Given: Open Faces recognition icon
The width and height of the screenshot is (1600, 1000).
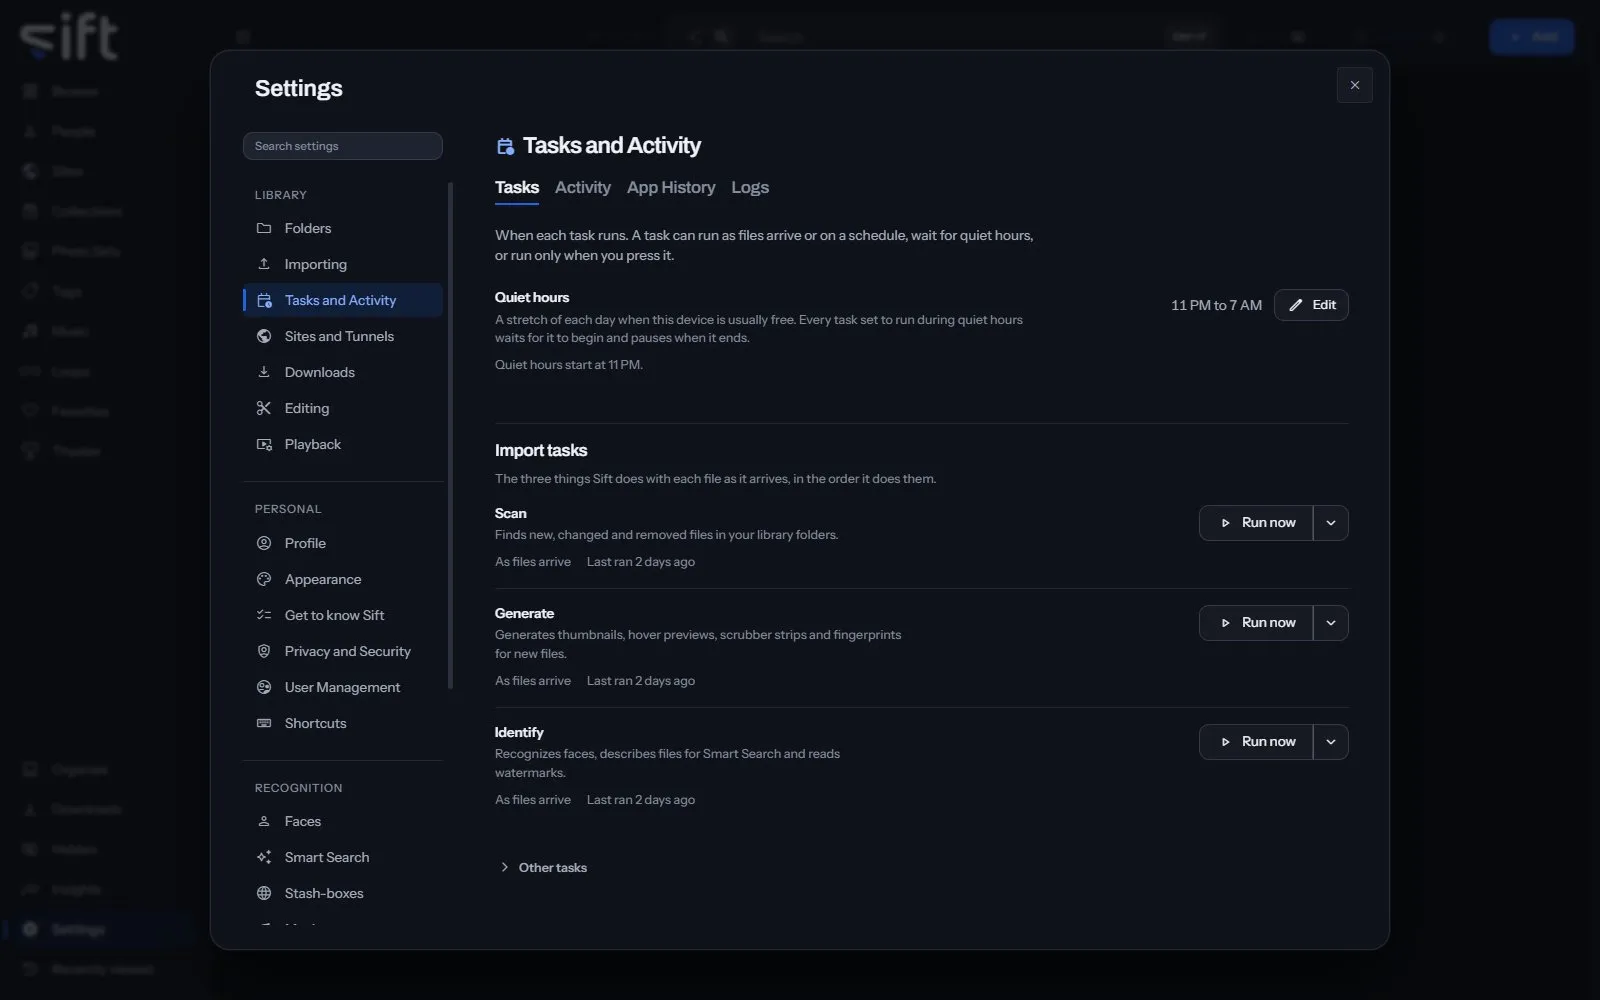Looking at the screenshot, I should click(264, 821).
